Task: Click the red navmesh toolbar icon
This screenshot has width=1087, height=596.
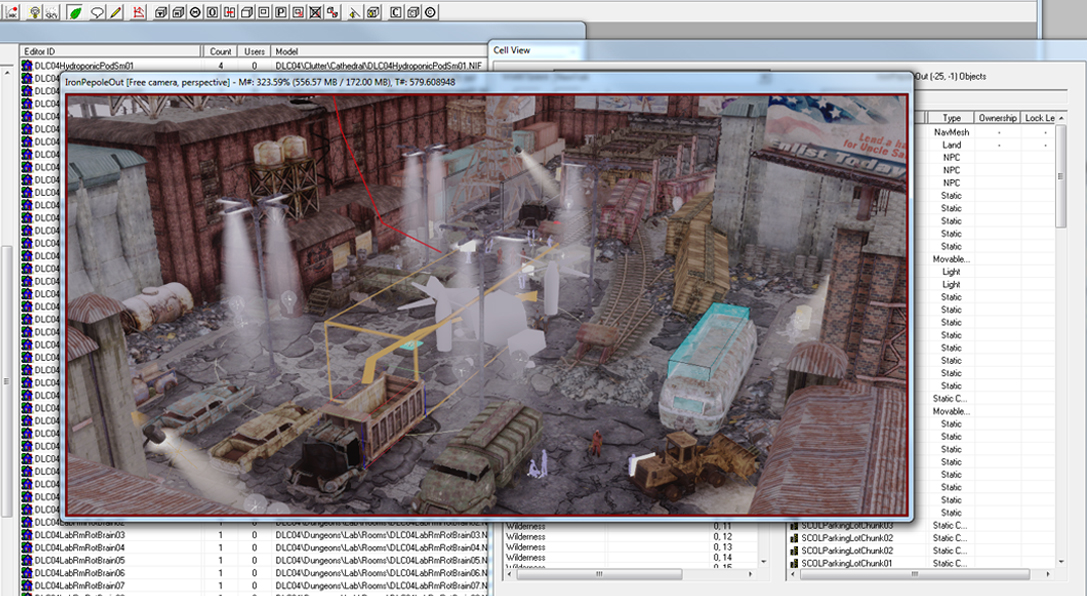Action: (138, 12)
